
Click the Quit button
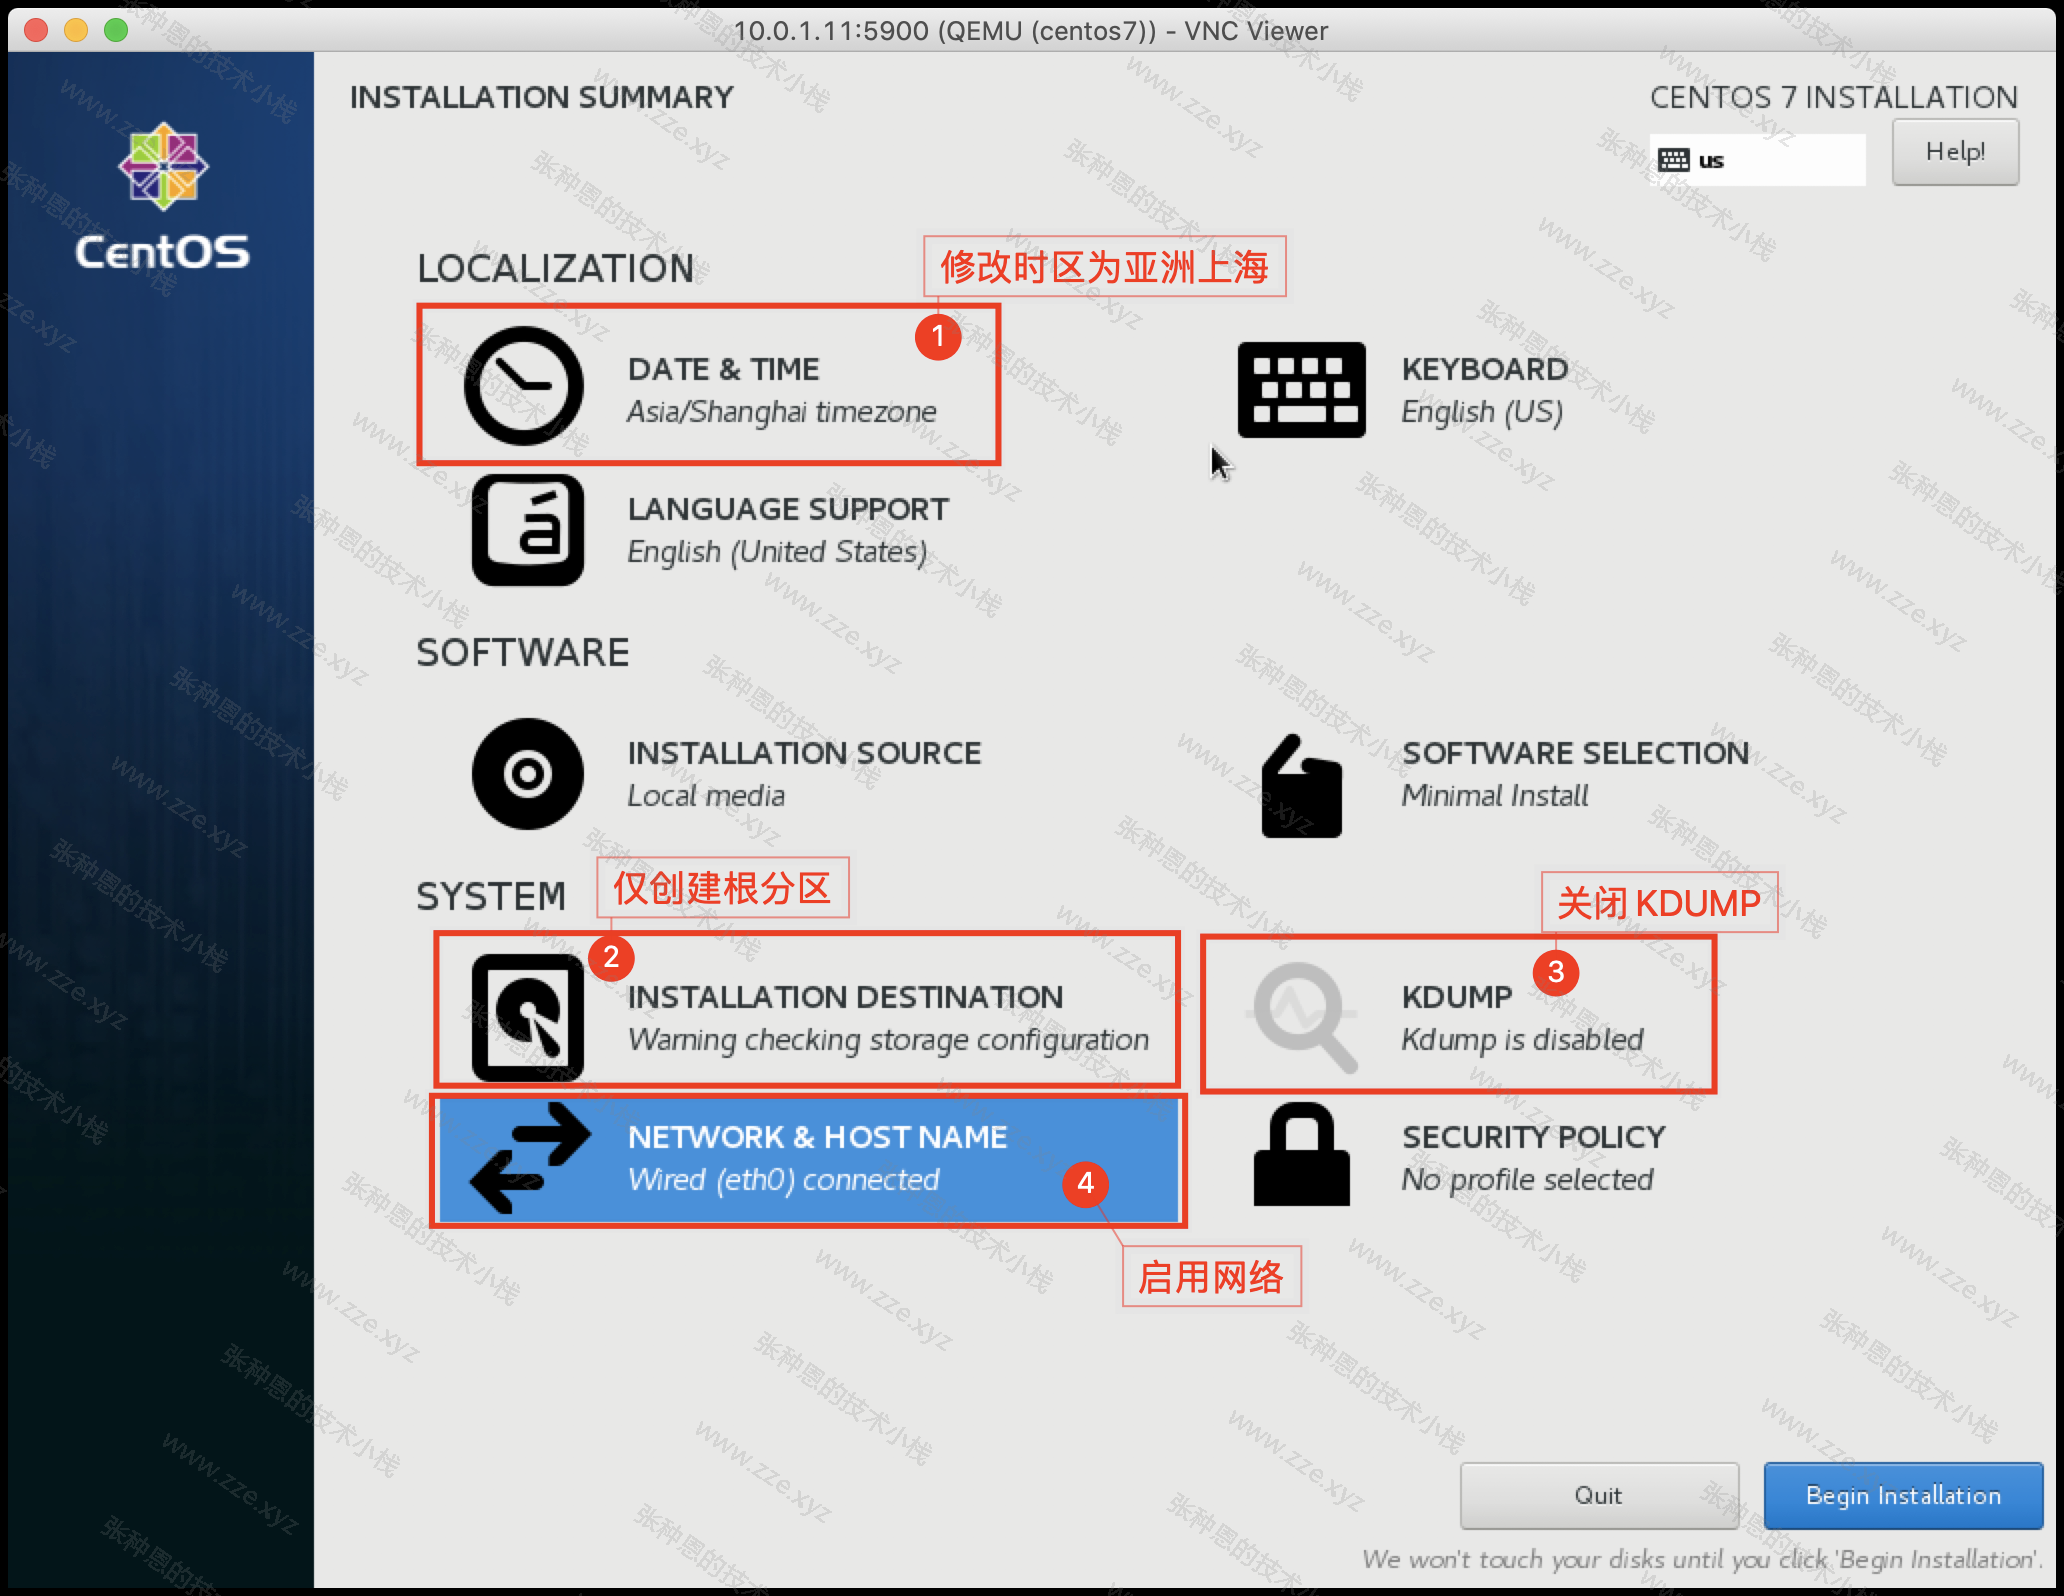click(1598, 1495)
